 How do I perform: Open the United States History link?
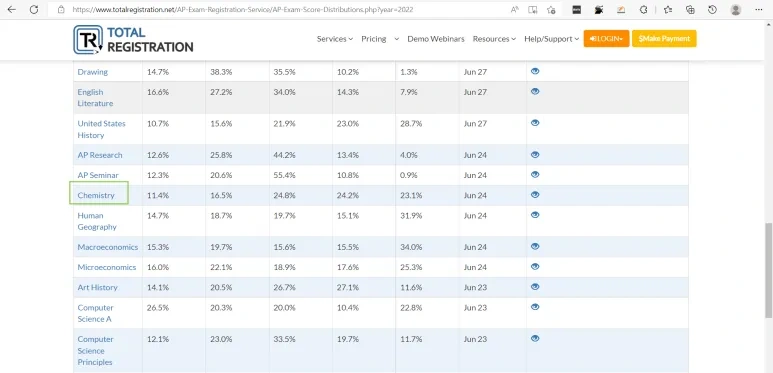coord(101,129)
